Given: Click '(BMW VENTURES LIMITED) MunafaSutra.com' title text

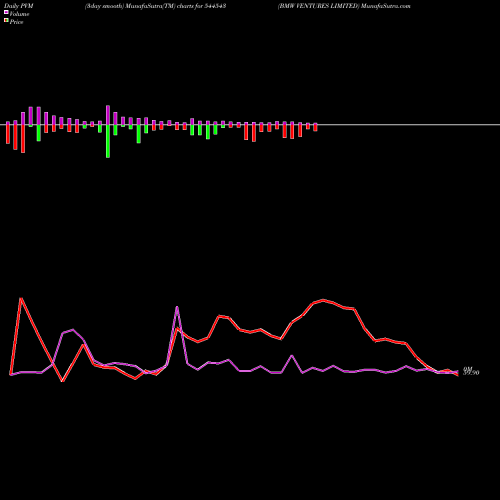Looking at the screenshot, I should pyautogui.click(x=344, y=6).
